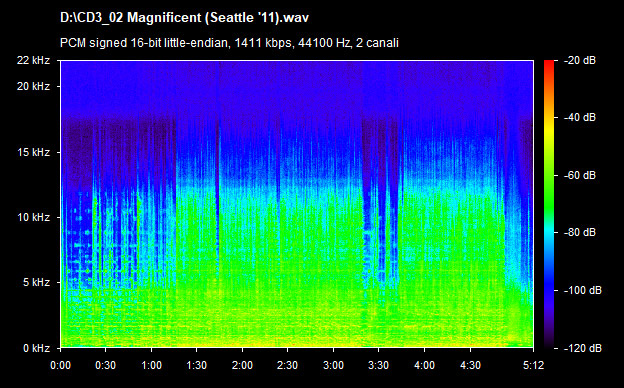Click the 0 kHz frequency axis label

click(36, 348)
